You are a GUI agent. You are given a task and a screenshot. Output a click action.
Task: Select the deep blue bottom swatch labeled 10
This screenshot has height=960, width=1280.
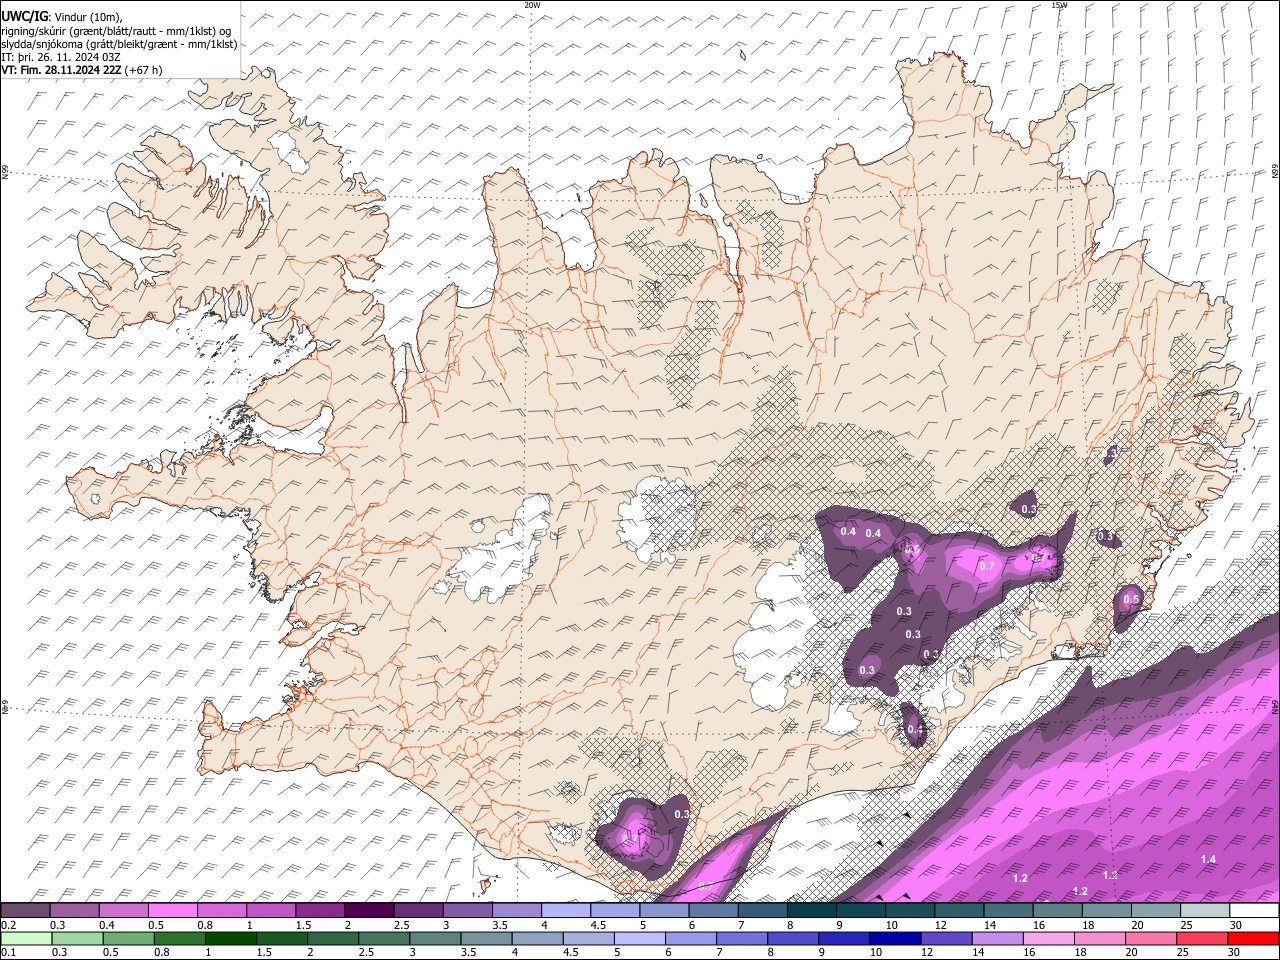coord(894,938)
